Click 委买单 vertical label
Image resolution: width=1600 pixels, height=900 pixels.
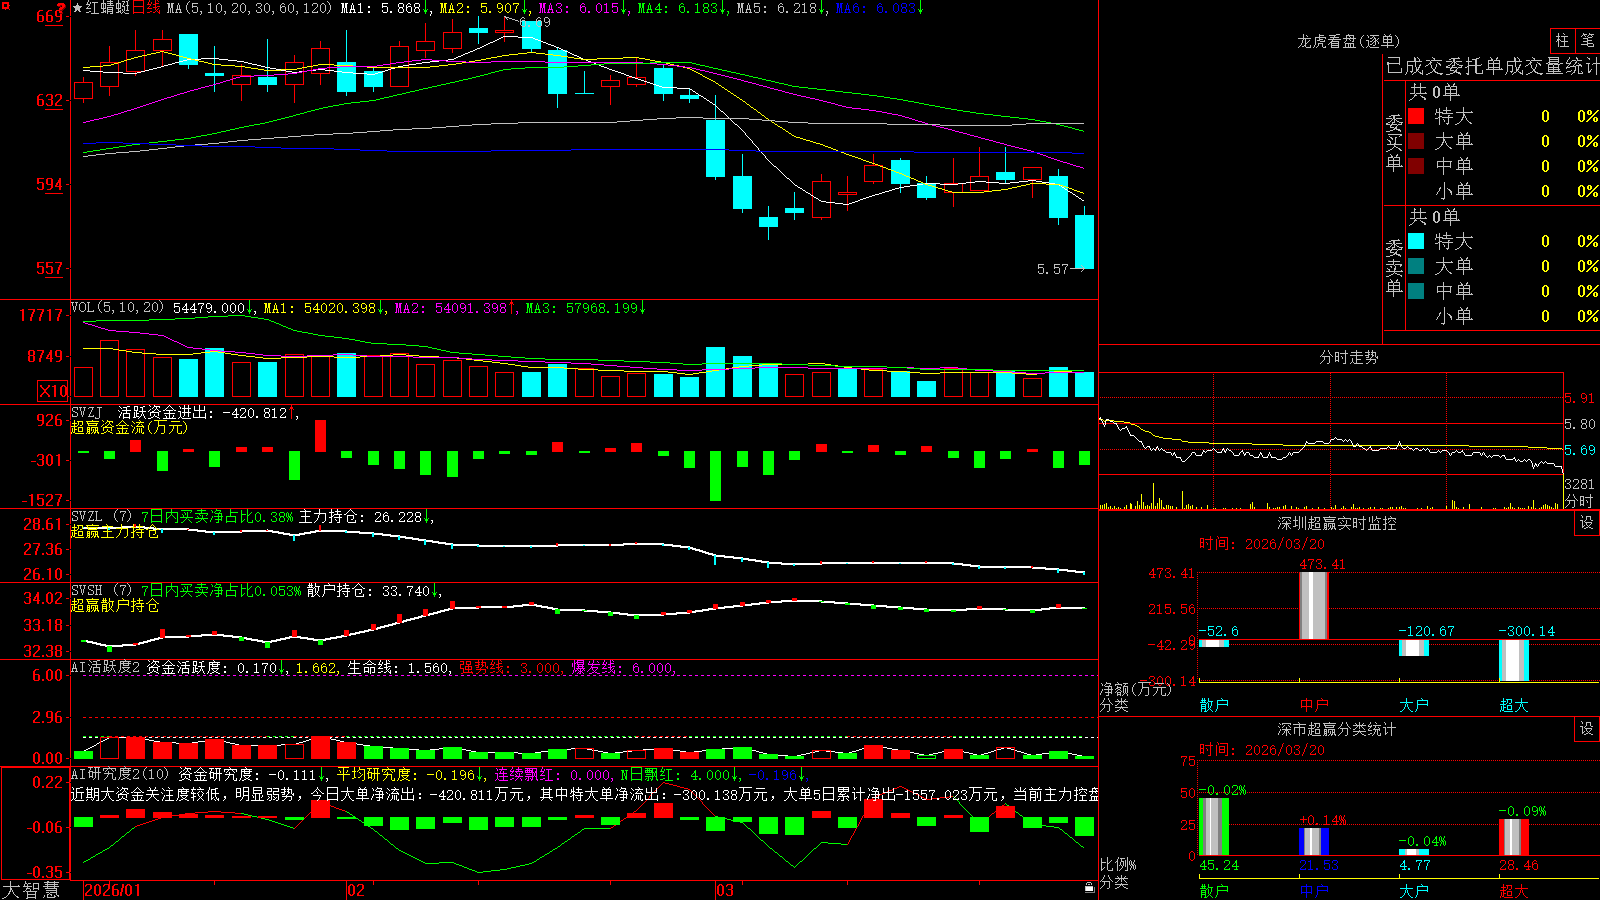coord(1394,143)
